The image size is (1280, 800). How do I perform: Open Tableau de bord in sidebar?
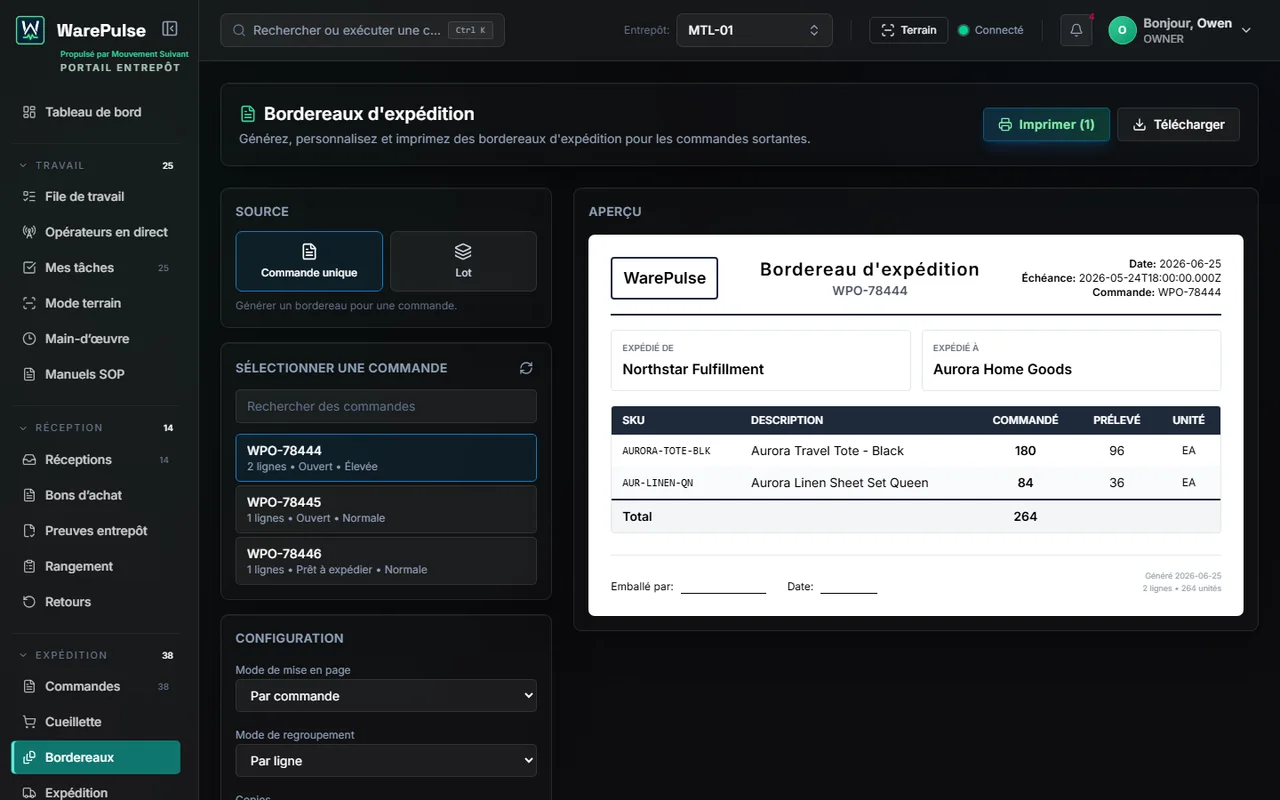click(96, 112)
